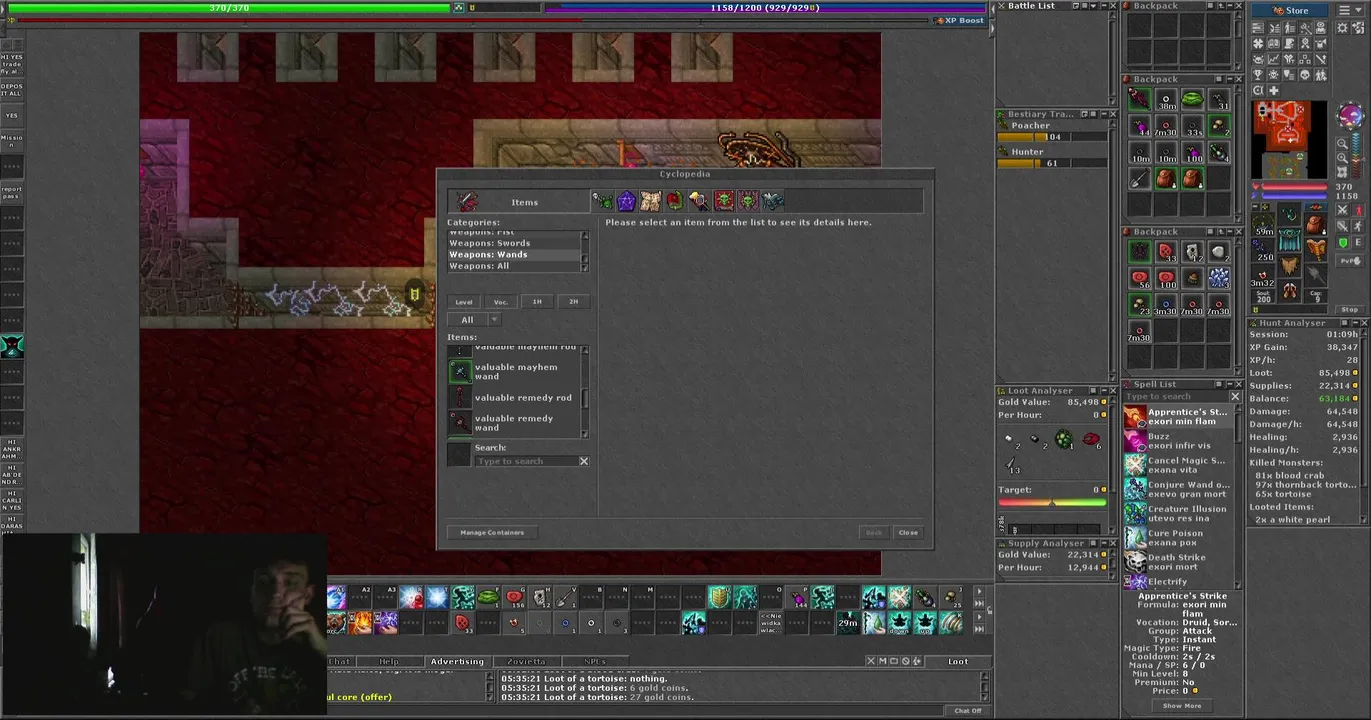
Task: Collapse the Hunt Analyser panel
Action: (x=1353, y=323)
